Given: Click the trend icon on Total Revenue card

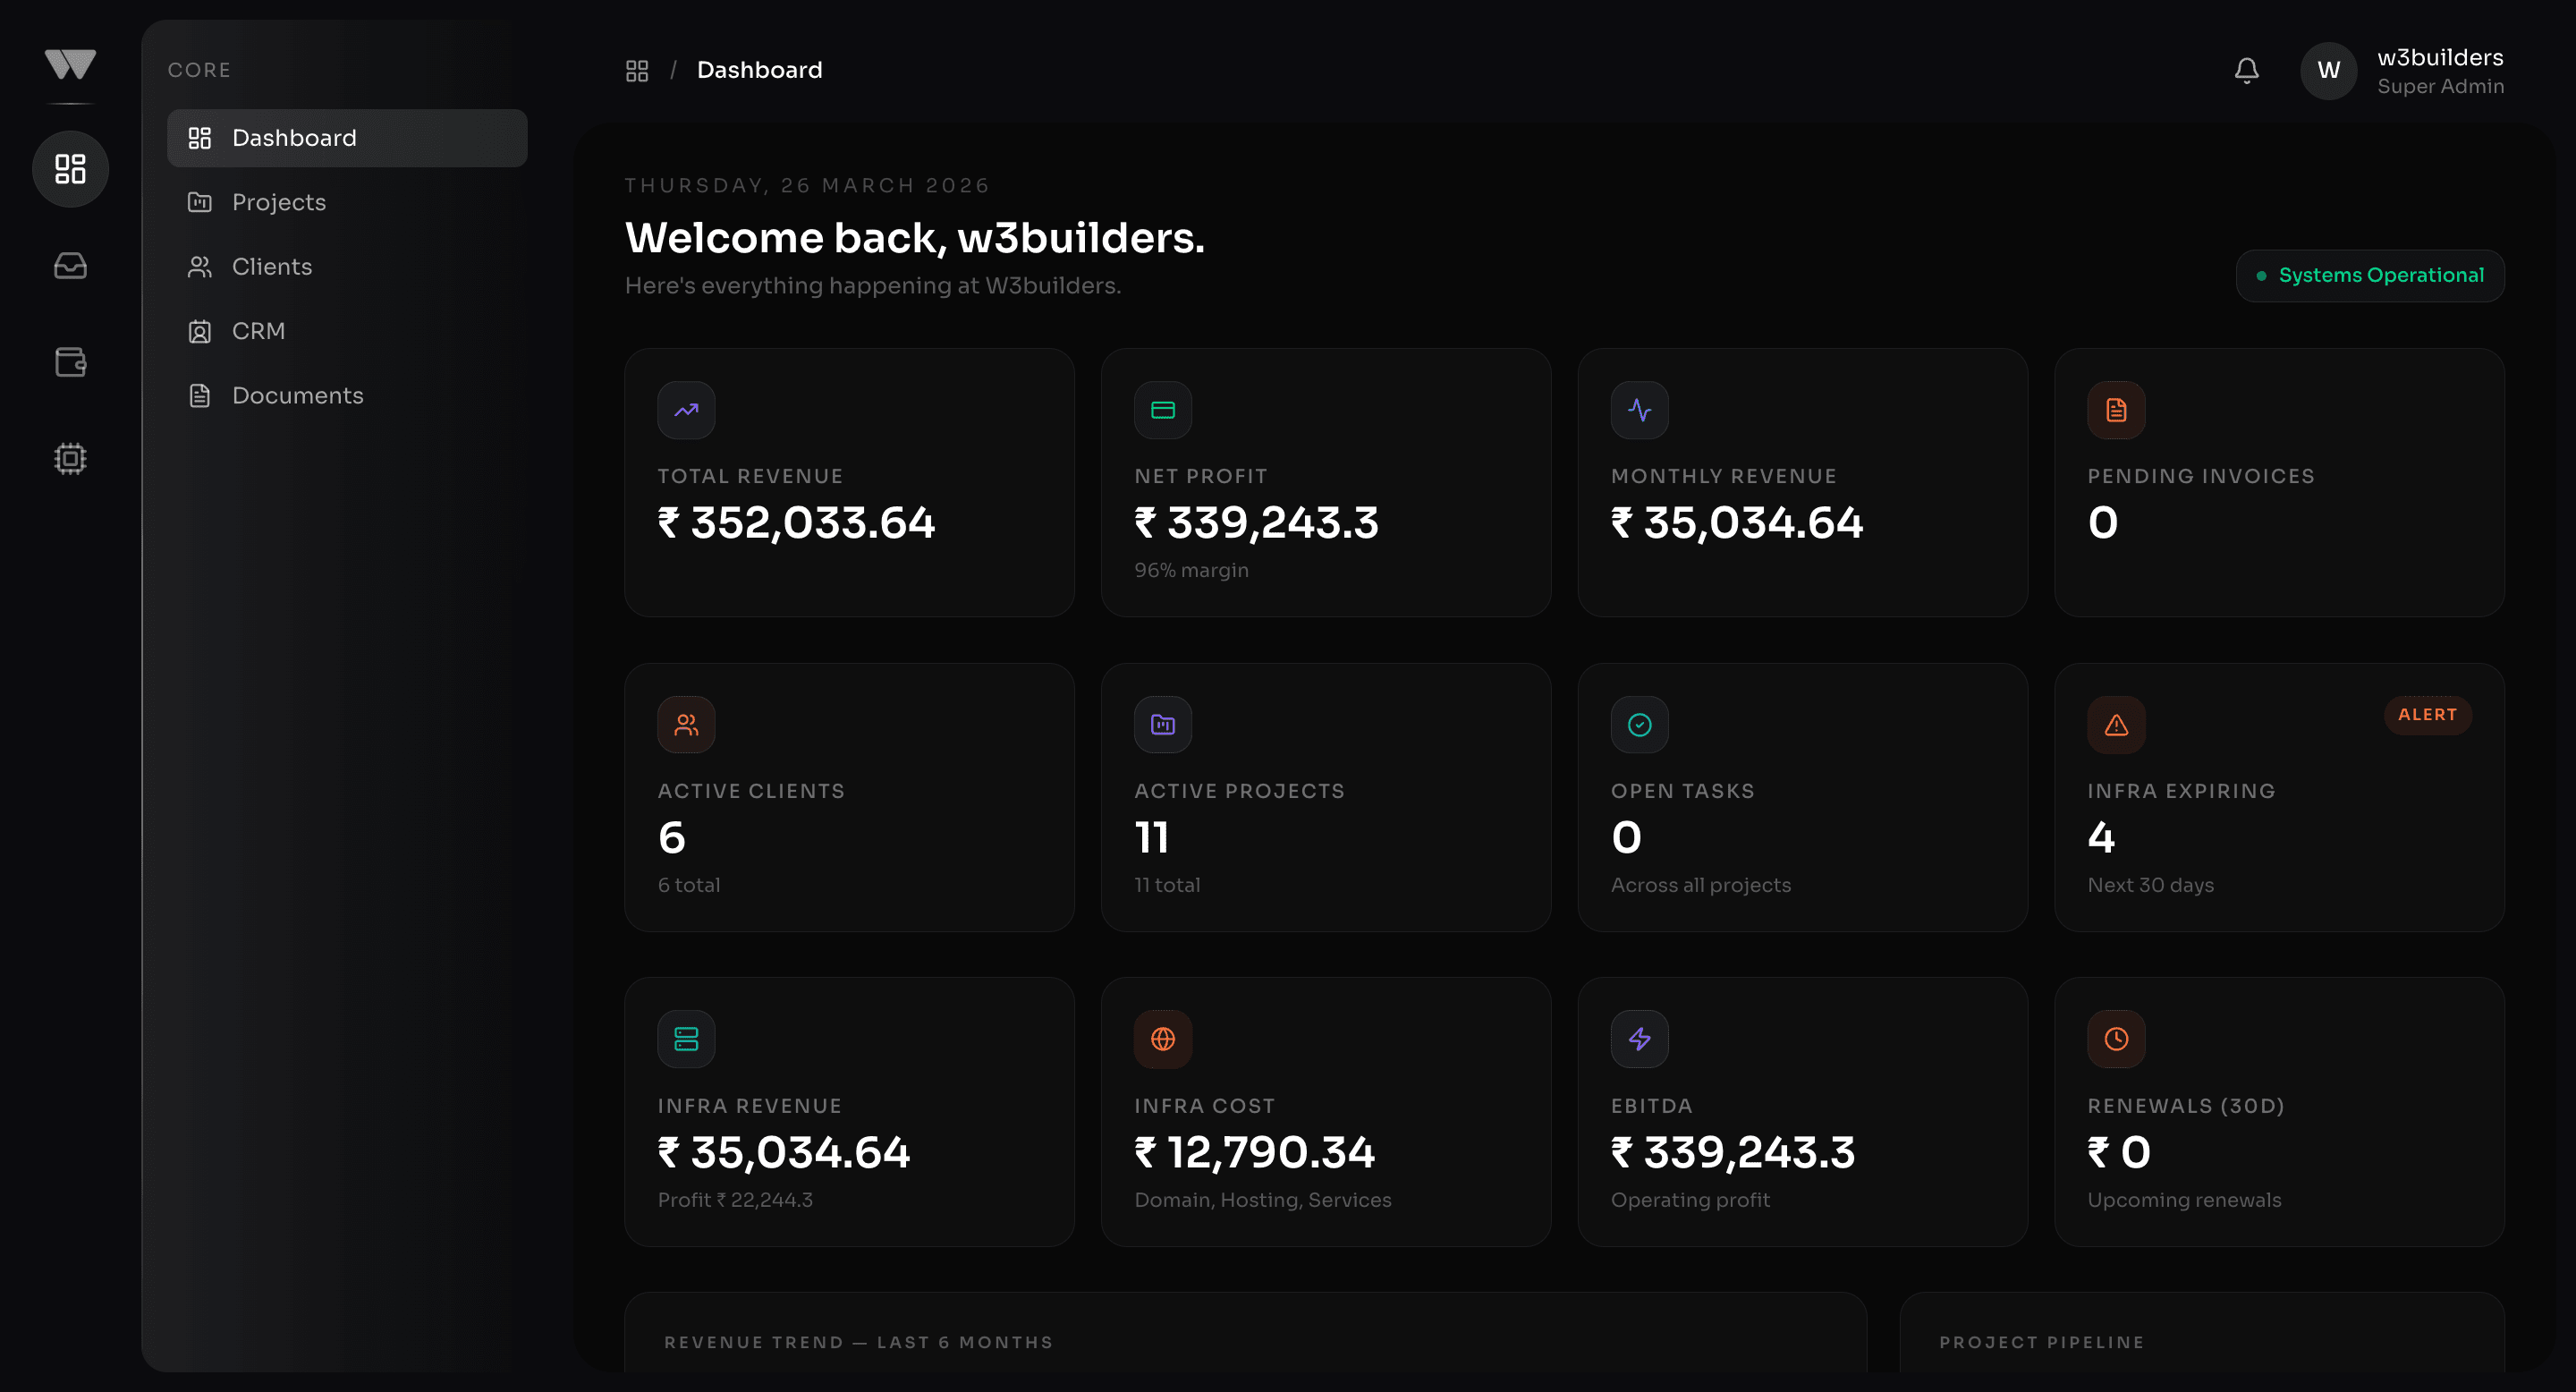Looking at the screenshot, I should [x=686, y=410].
